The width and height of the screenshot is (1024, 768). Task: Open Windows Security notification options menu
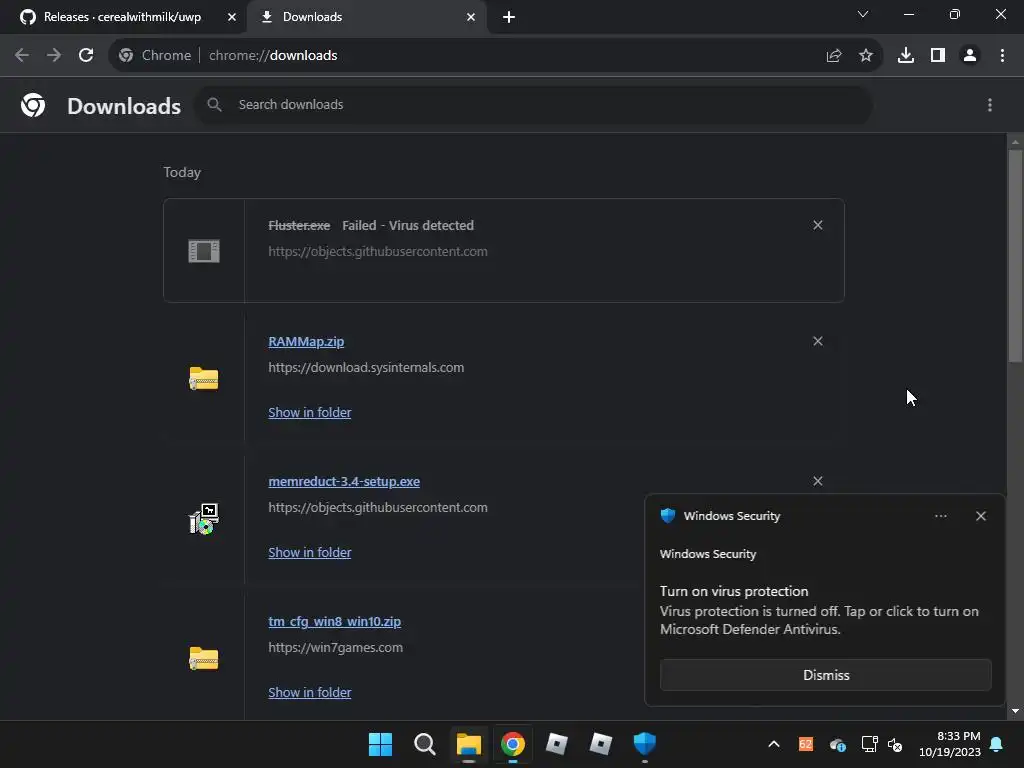[940, 516]
